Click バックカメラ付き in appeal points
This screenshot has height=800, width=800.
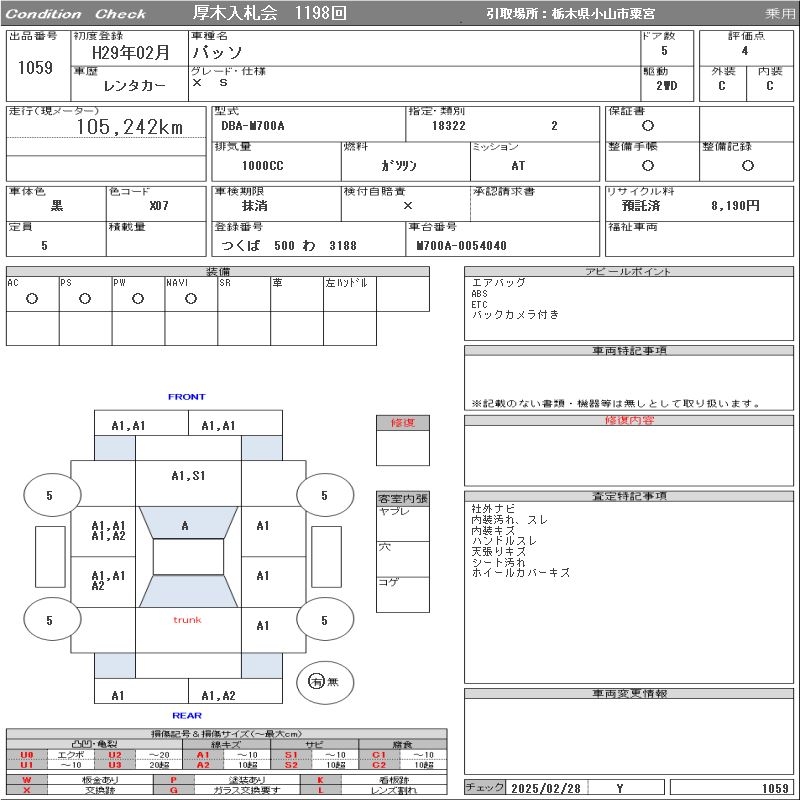(515, 315)
